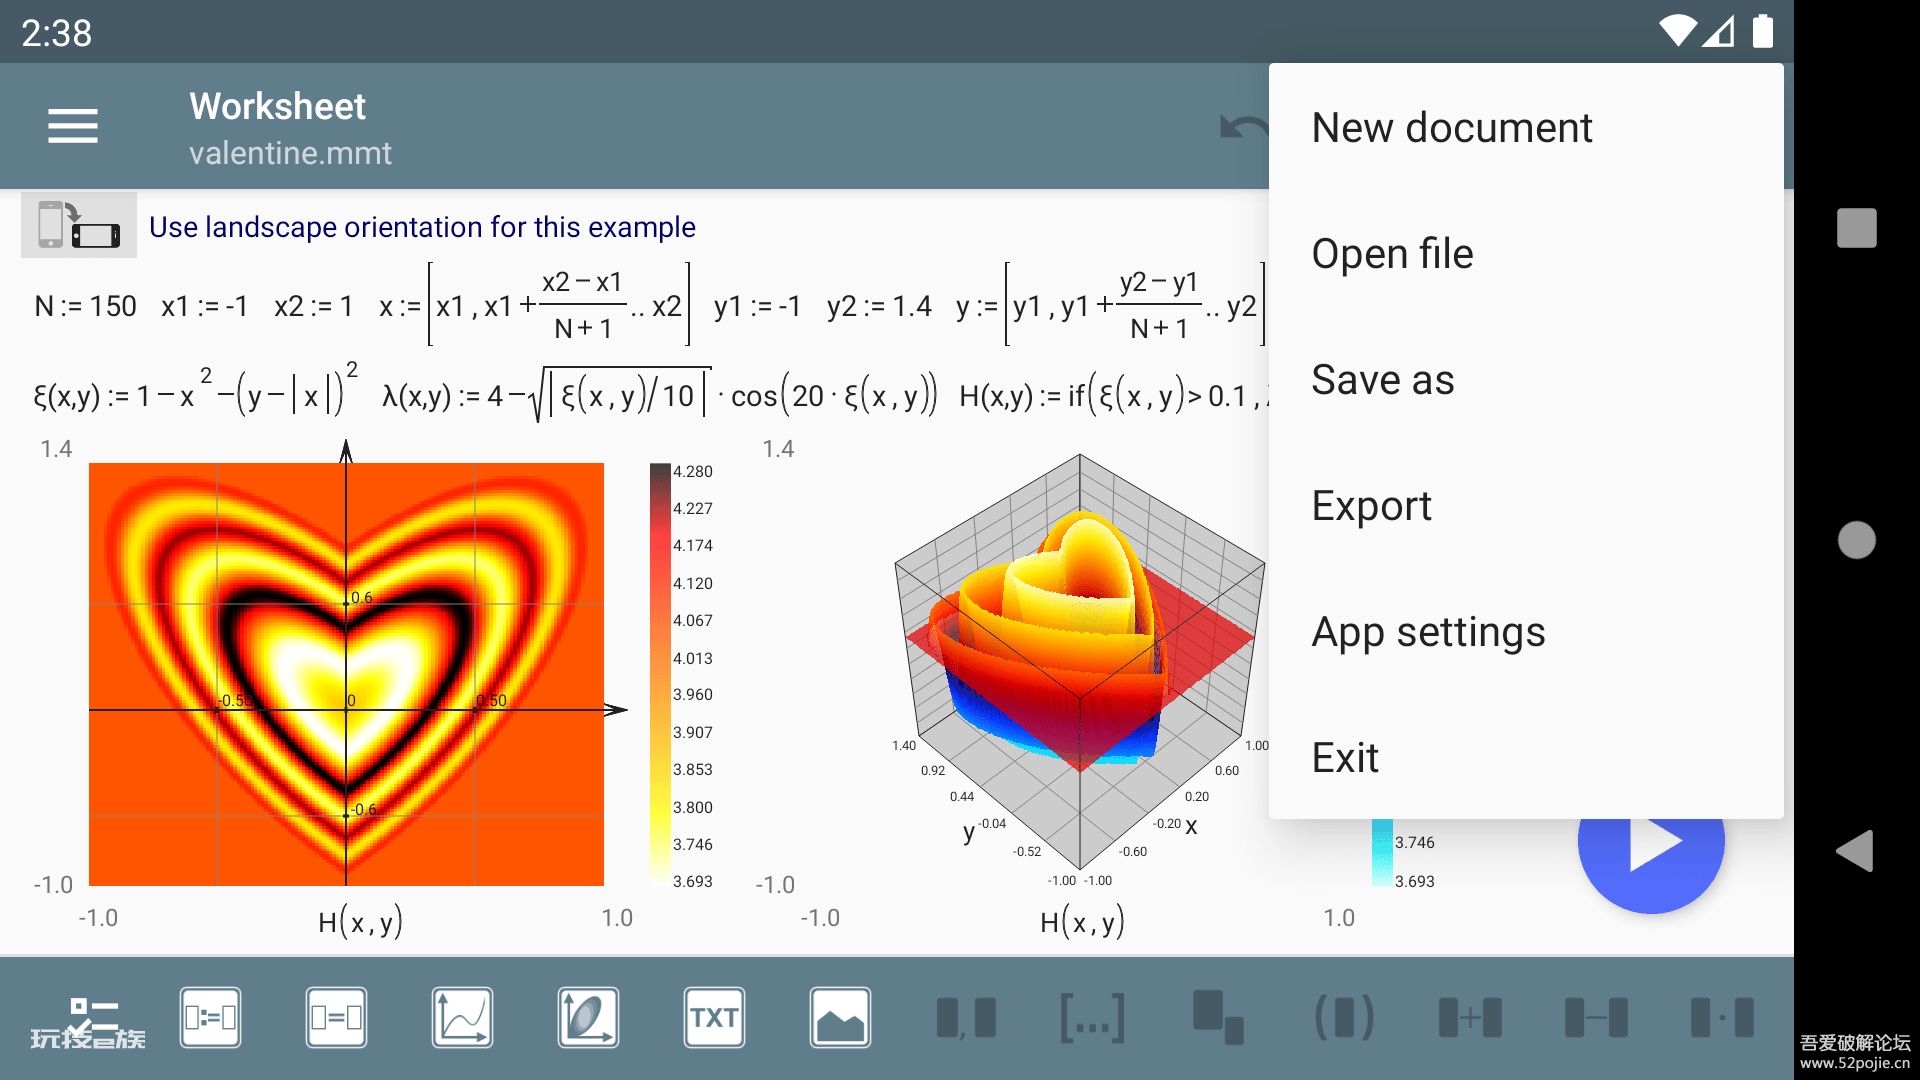This screenshot has width=1920, height=1080.
Task: Select the y2 := 1.4 equation
Action: [x=879, y=306]
